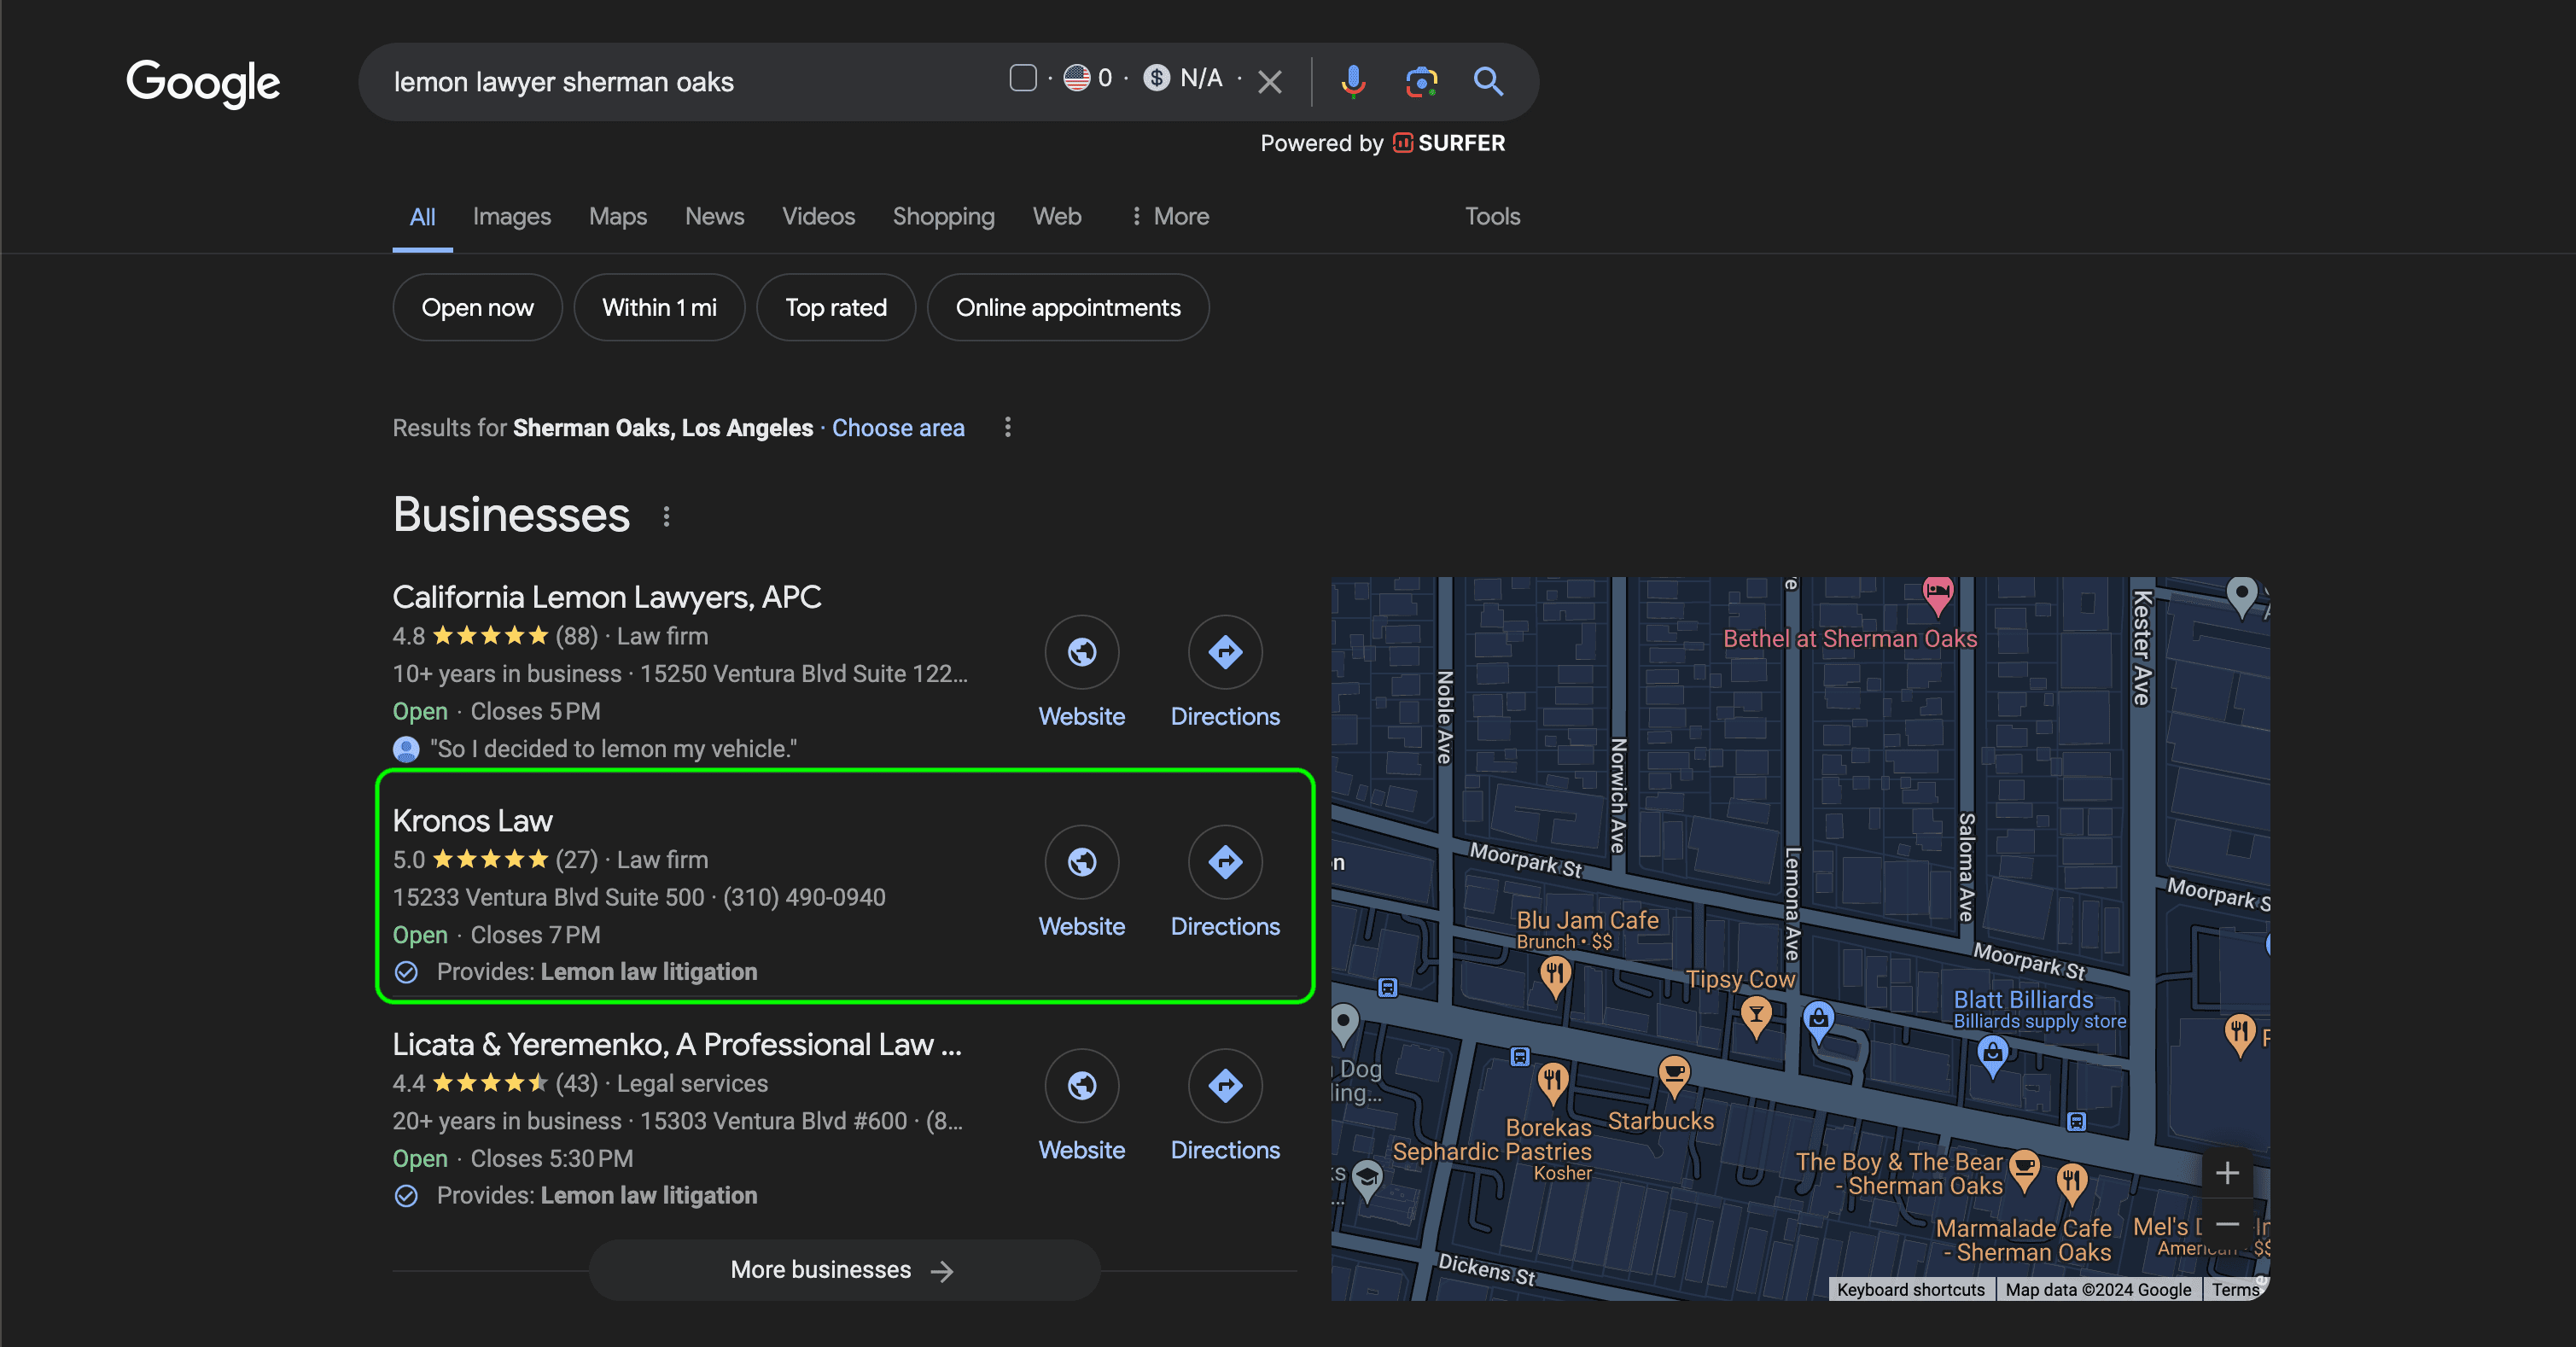Viewport: 2576px width, 1347px height.
Task: Click Licata & Yeremenko Provides checkmark icon
Action: (406, 1196)
